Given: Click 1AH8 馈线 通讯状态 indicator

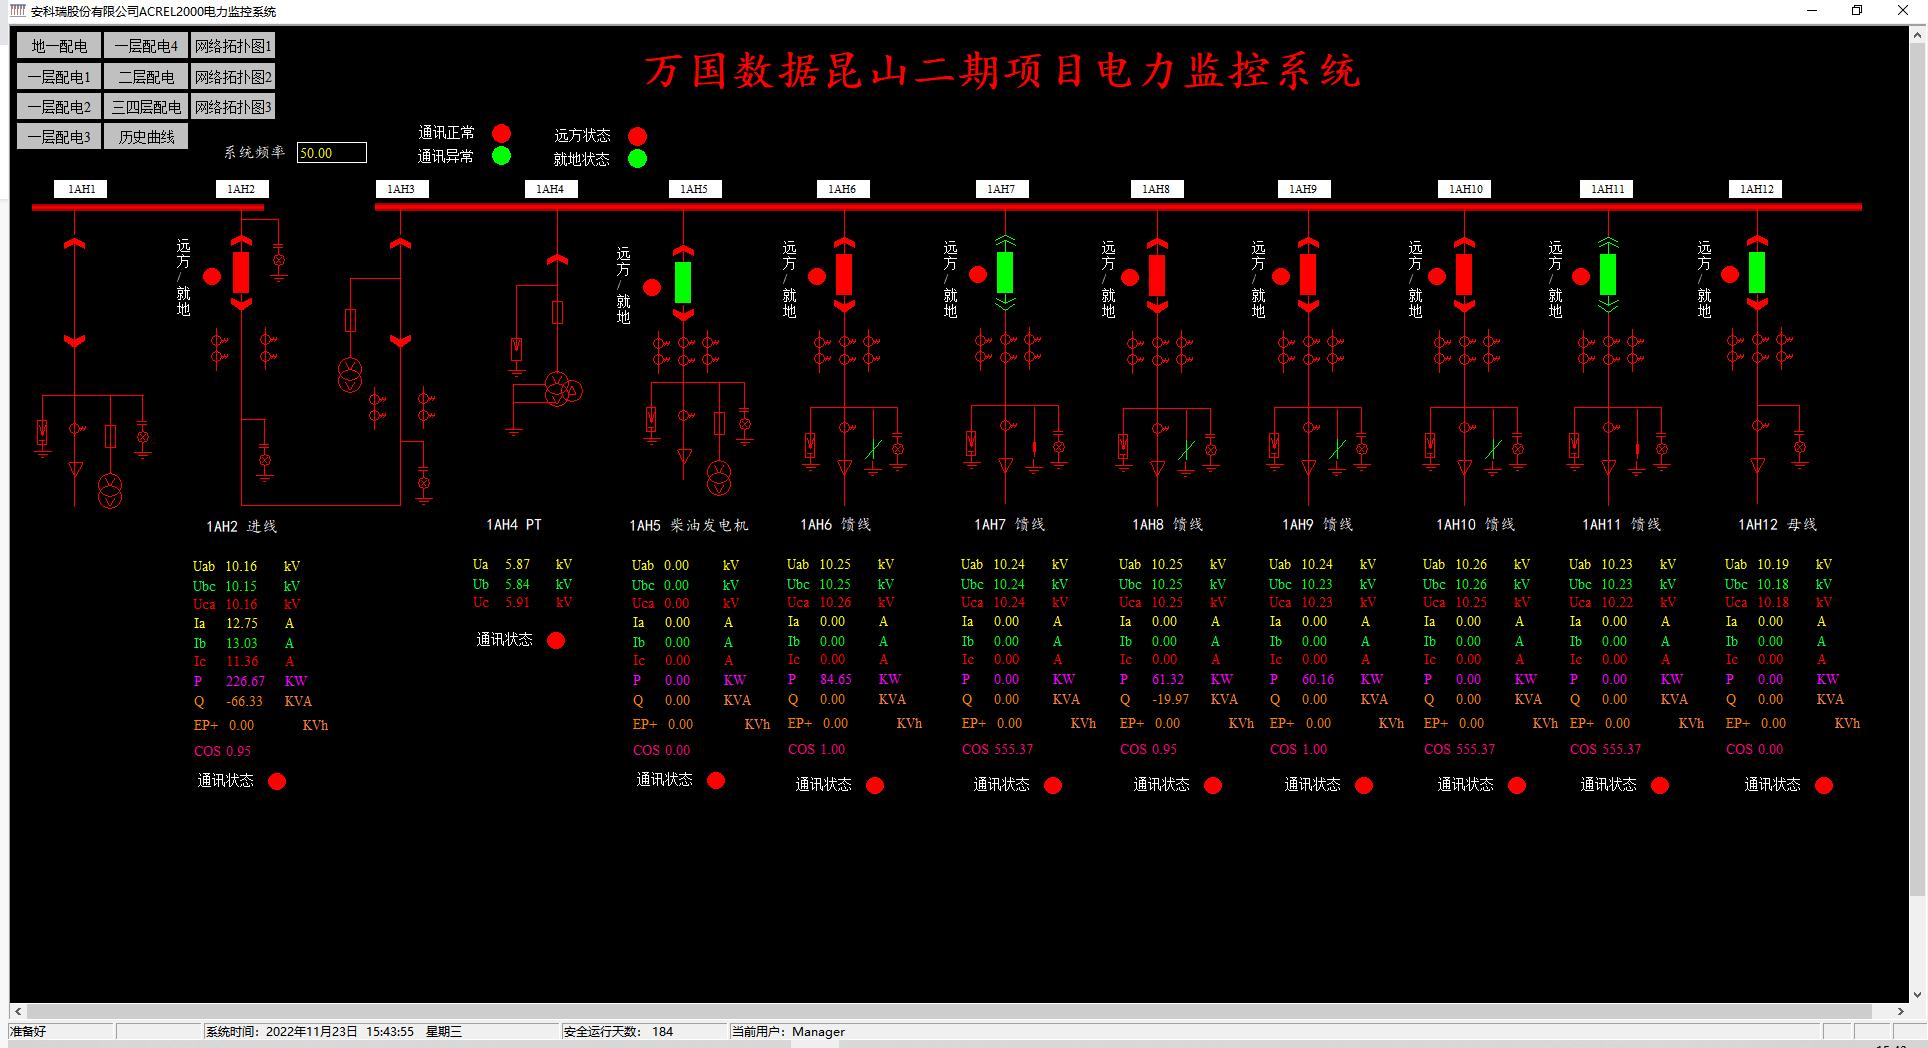Looking at the screenshot, I should pos(1213,786).
